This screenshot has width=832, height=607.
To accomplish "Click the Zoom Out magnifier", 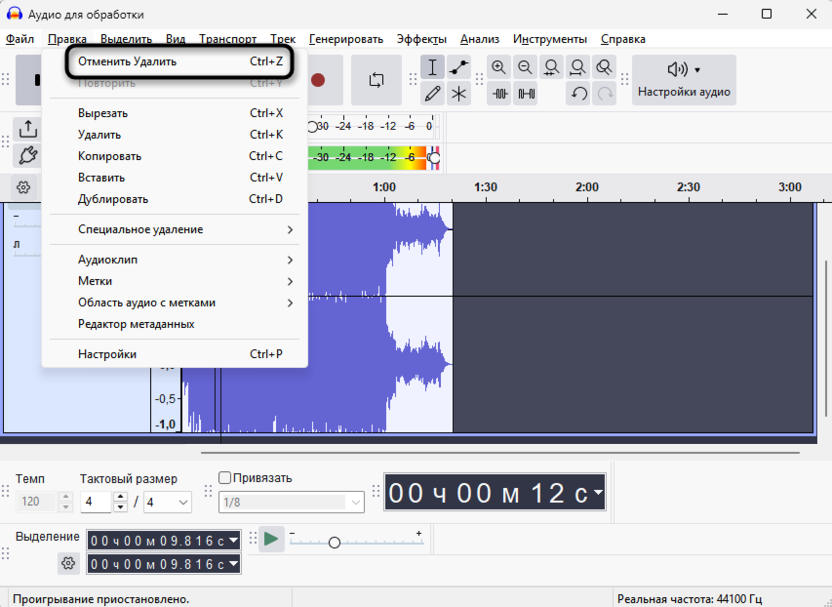I will 525,68.
